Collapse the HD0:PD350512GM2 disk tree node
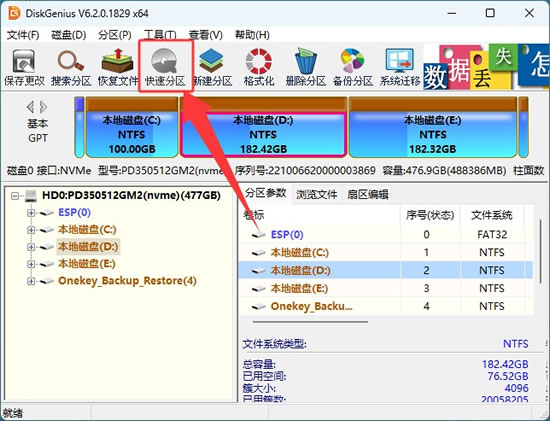 [15, 195]
